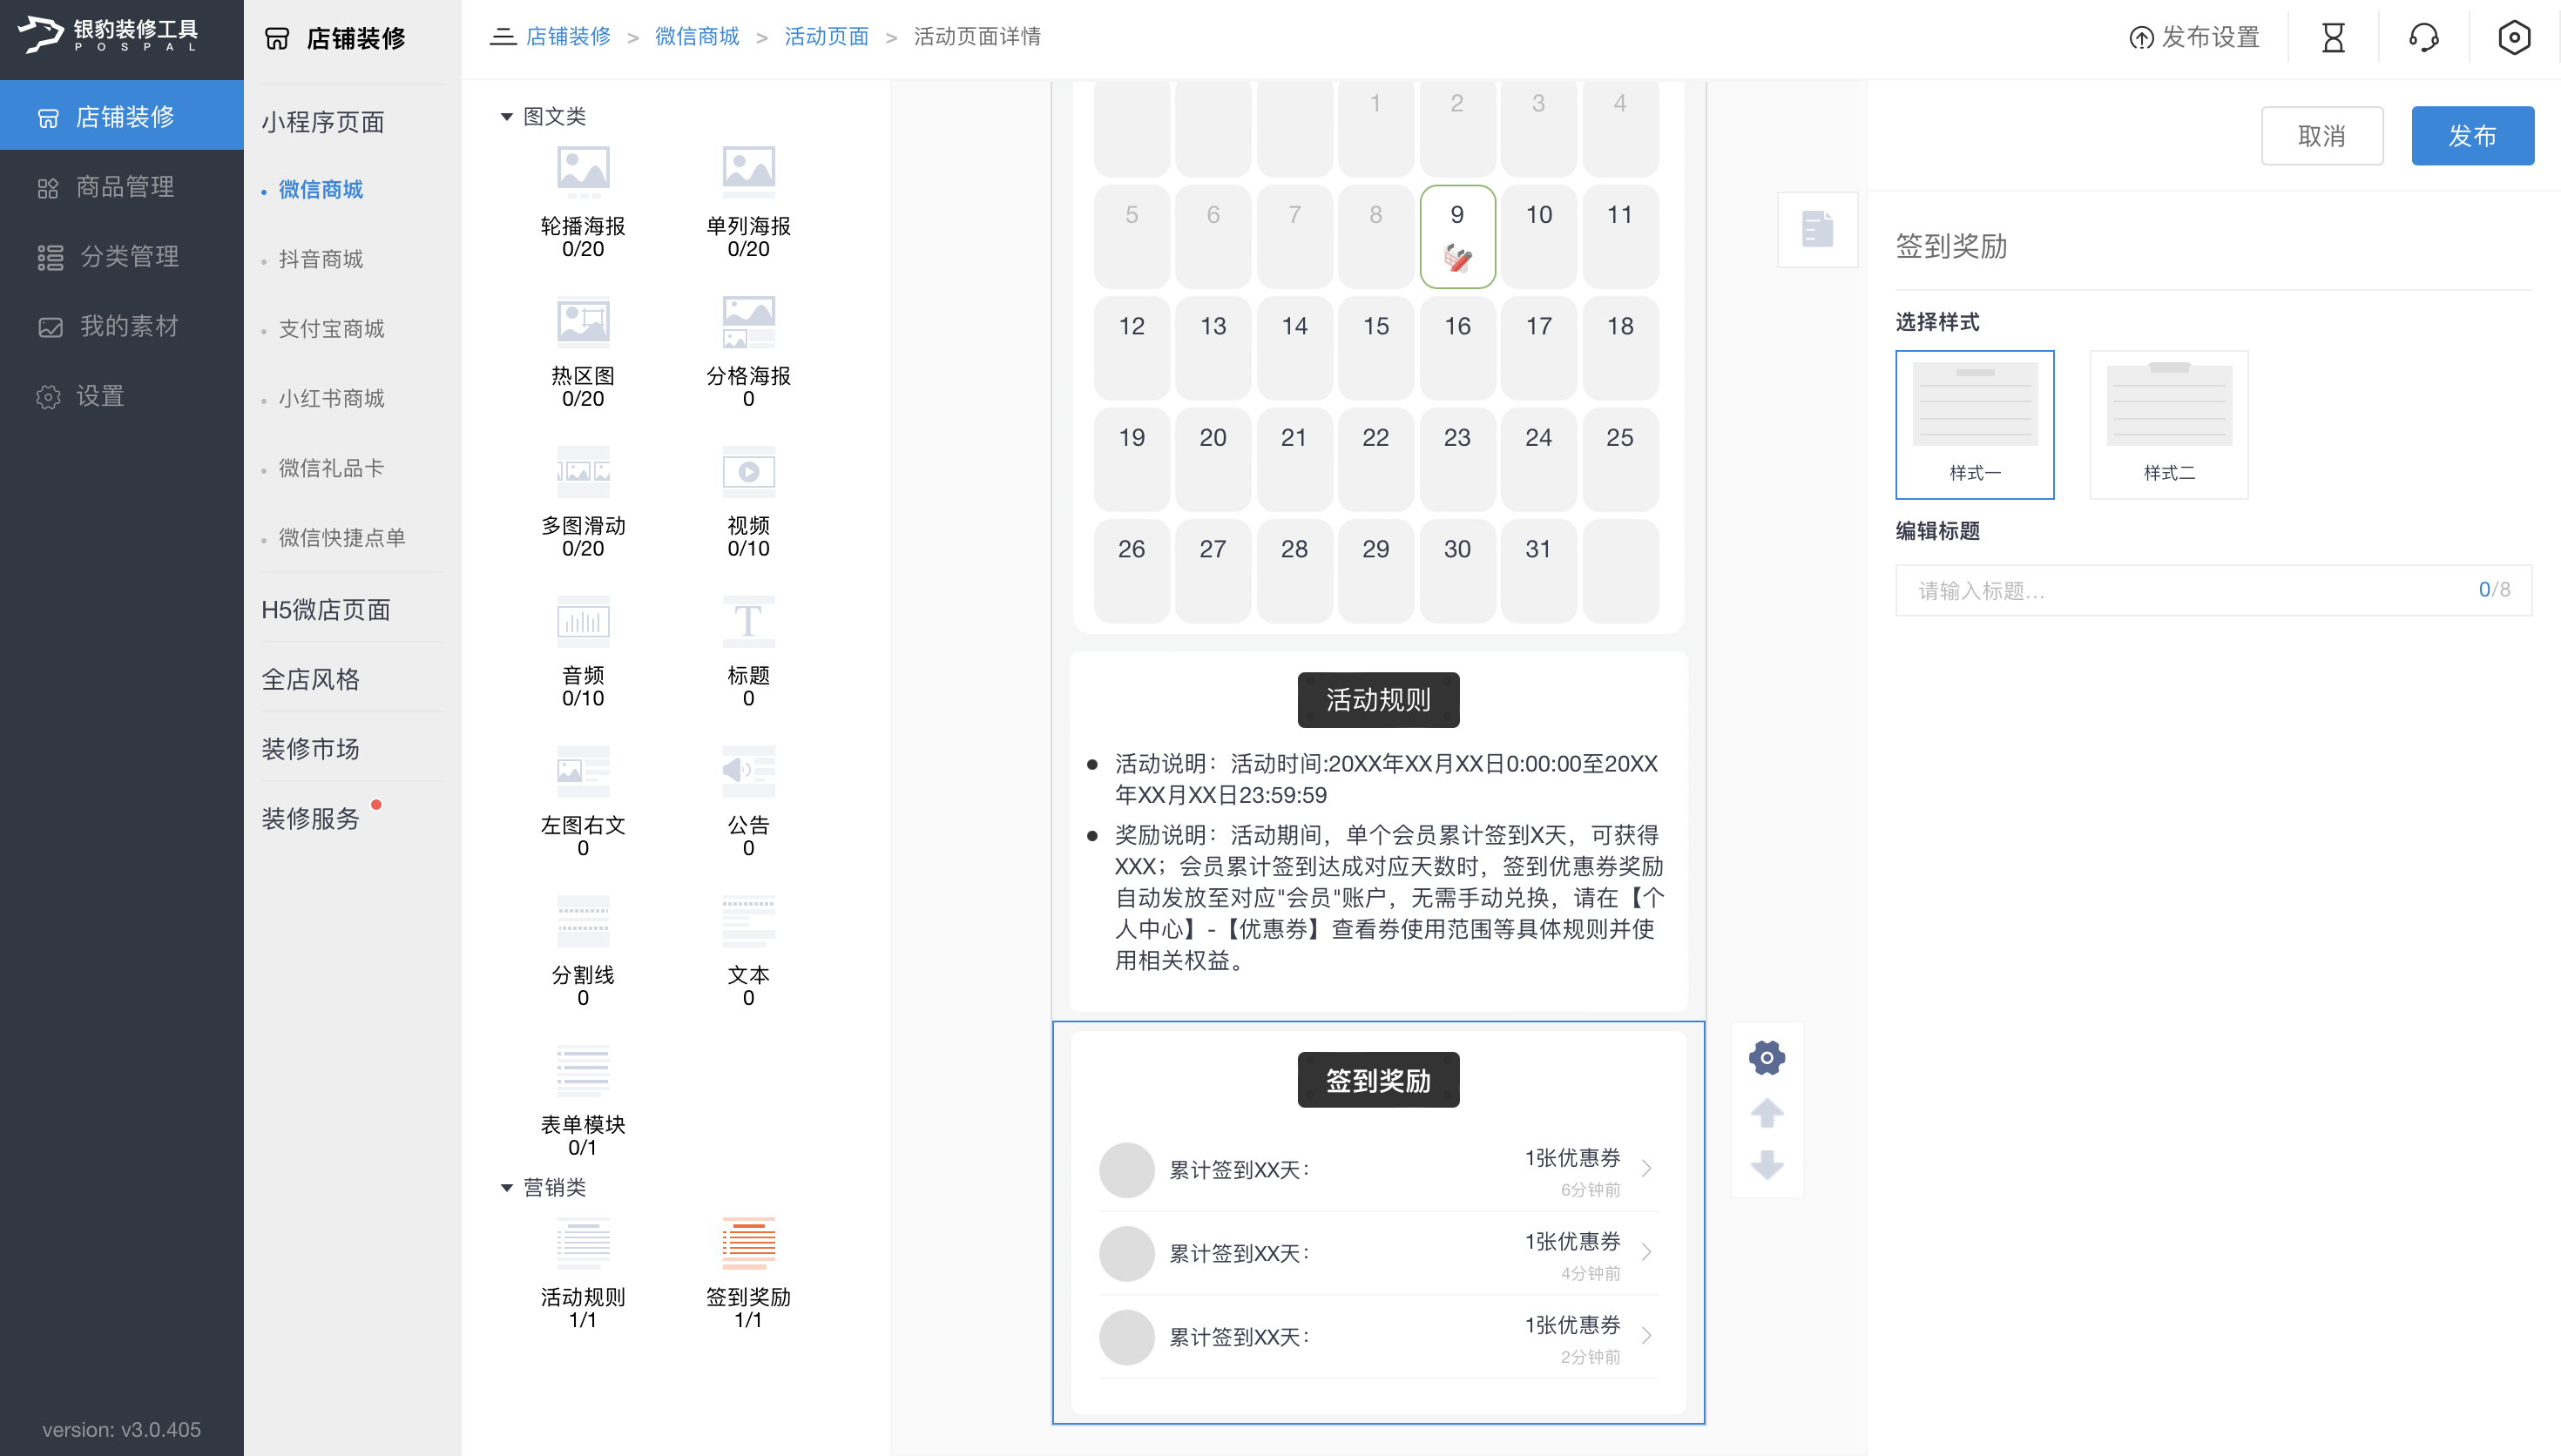The image size is (2561, 1456).
Task: Click the carousel poster (轮播海报) component icon
Action: pos(582,171)
